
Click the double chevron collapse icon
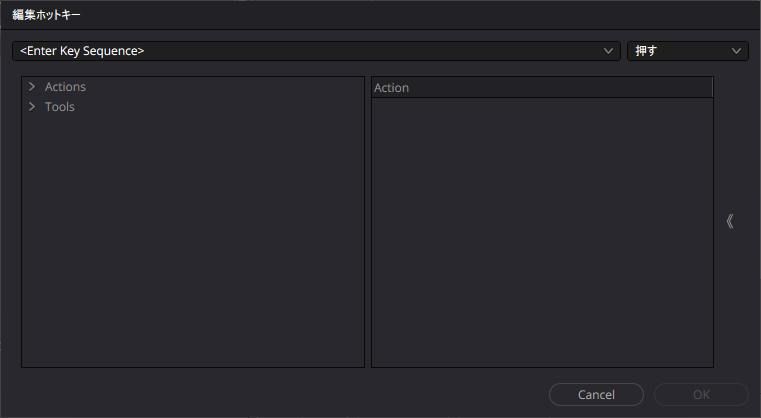[x=730, y=221]
